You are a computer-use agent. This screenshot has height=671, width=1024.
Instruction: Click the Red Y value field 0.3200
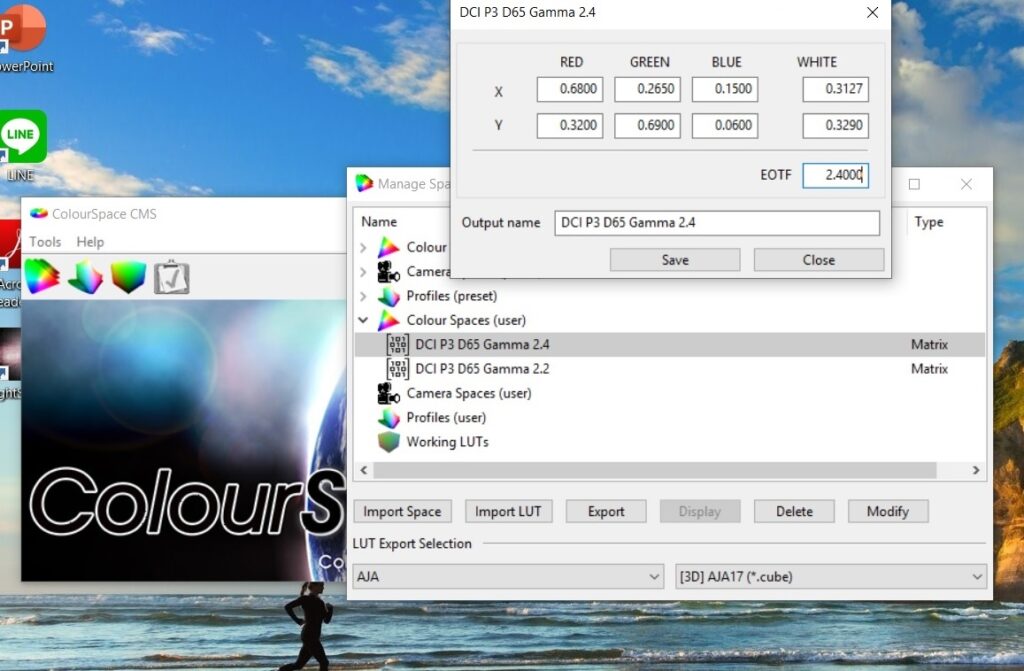[570, 126]
